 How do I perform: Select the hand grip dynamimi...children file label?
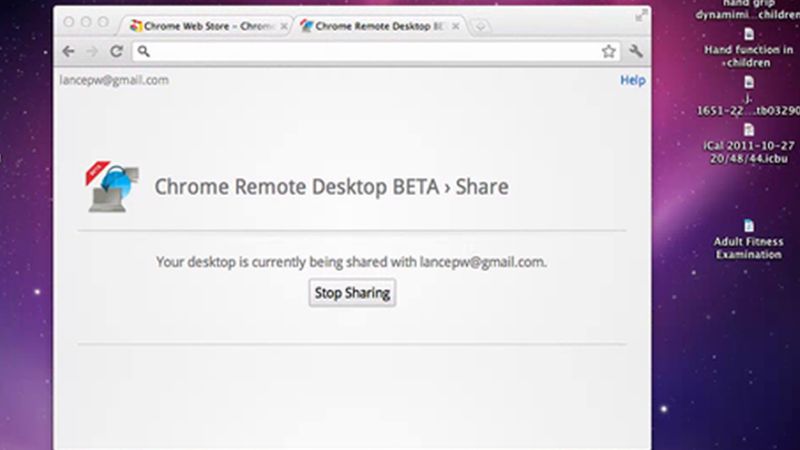[748, 10]
